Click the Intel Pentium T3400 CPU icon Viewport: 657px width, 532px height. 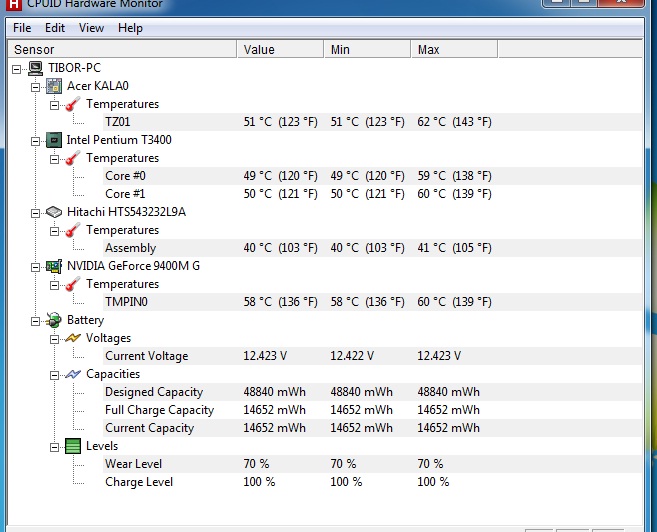coord(54,140)
